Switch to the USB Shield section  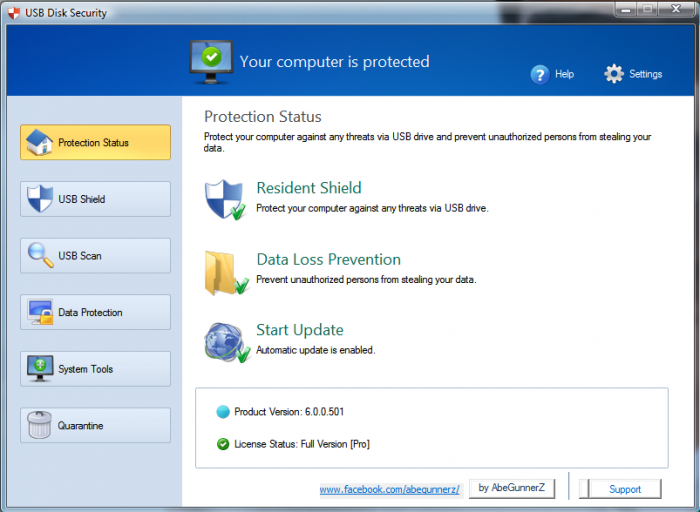(95, 199)
